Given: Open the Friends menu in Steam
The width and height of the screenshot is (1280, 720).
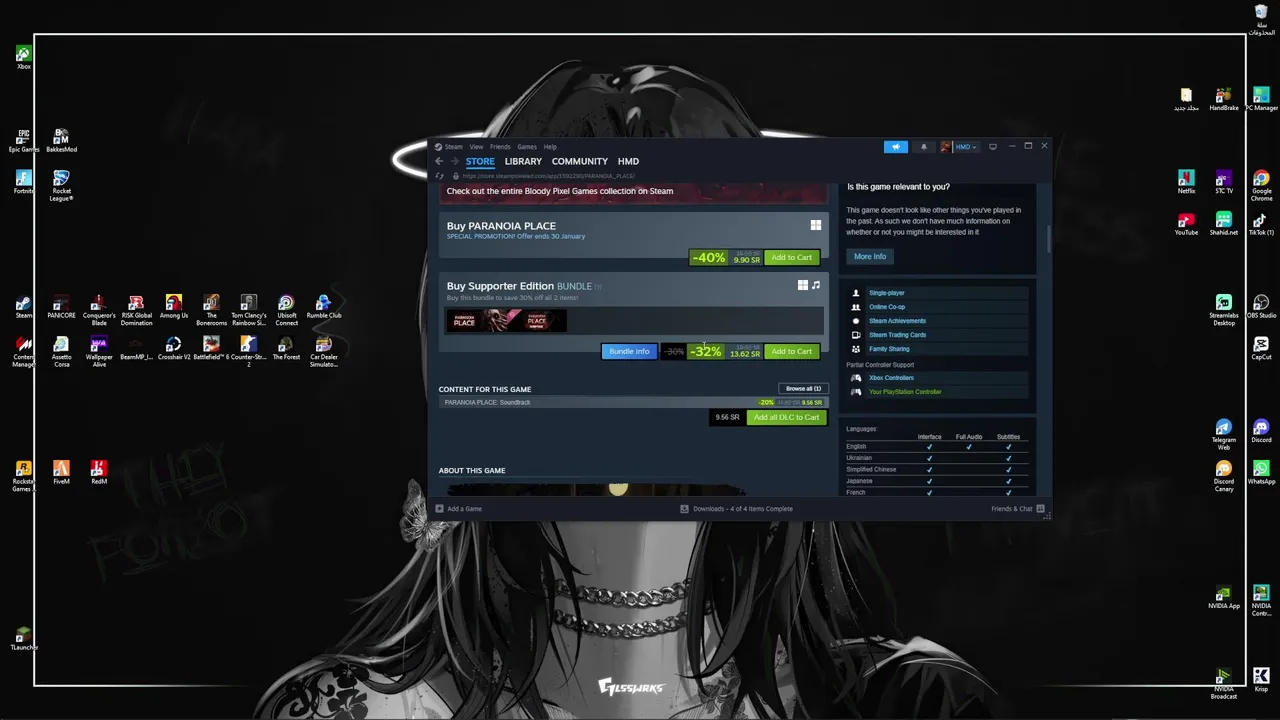Looking at the screenshot, I should 500,147.
